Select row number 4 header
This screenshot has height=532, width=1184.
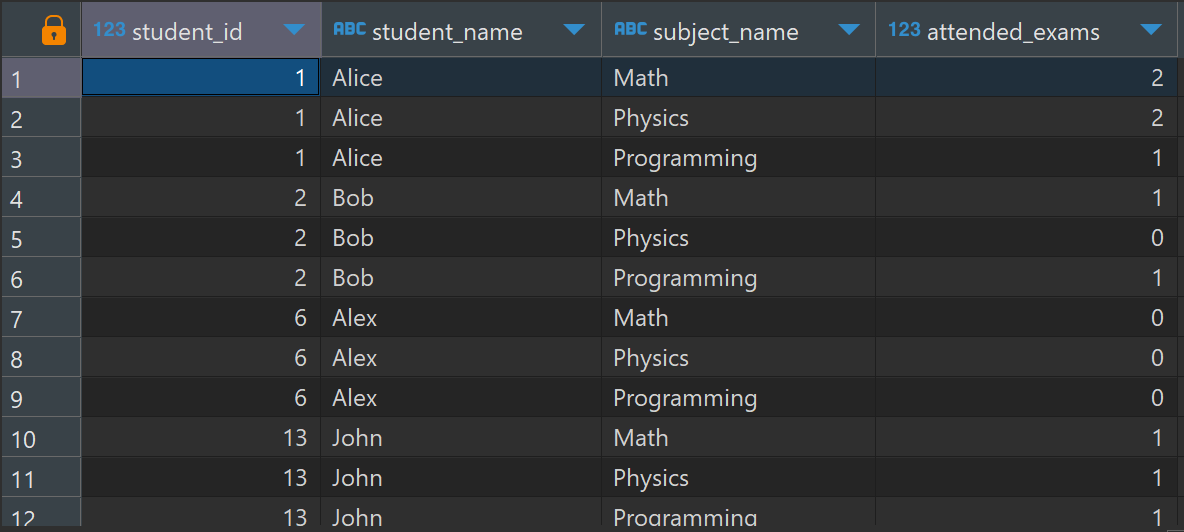tap(41, 198)
